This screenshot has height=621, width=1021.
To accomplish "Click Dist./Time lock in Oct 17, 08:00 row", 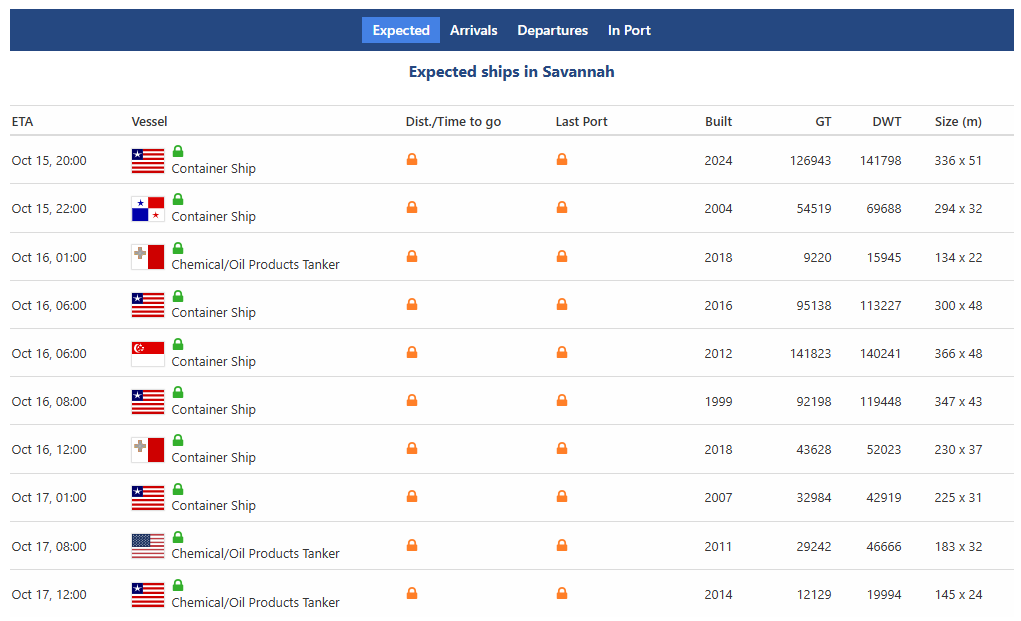I will click(412, 545).
